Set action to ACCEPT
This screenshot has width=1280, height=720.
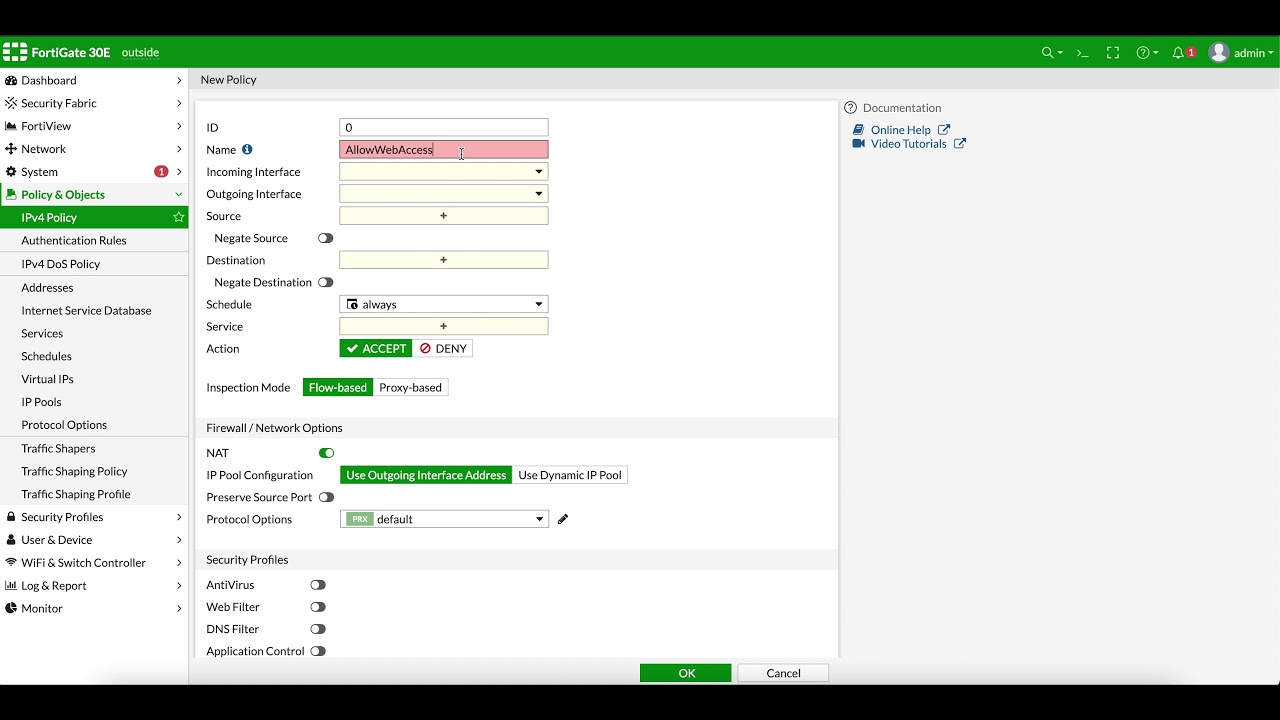376,348
